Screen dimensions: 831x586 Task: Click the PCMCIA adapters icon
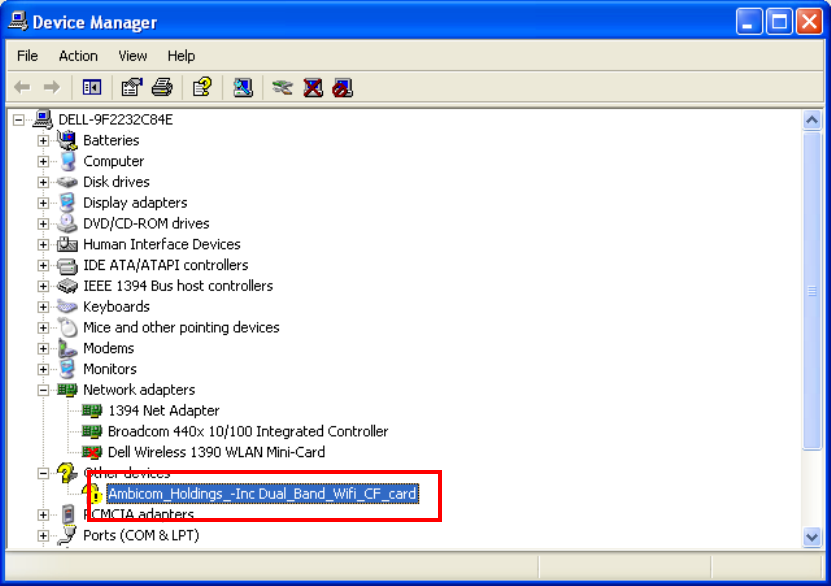pyautogui.click(x=68, y=514)
